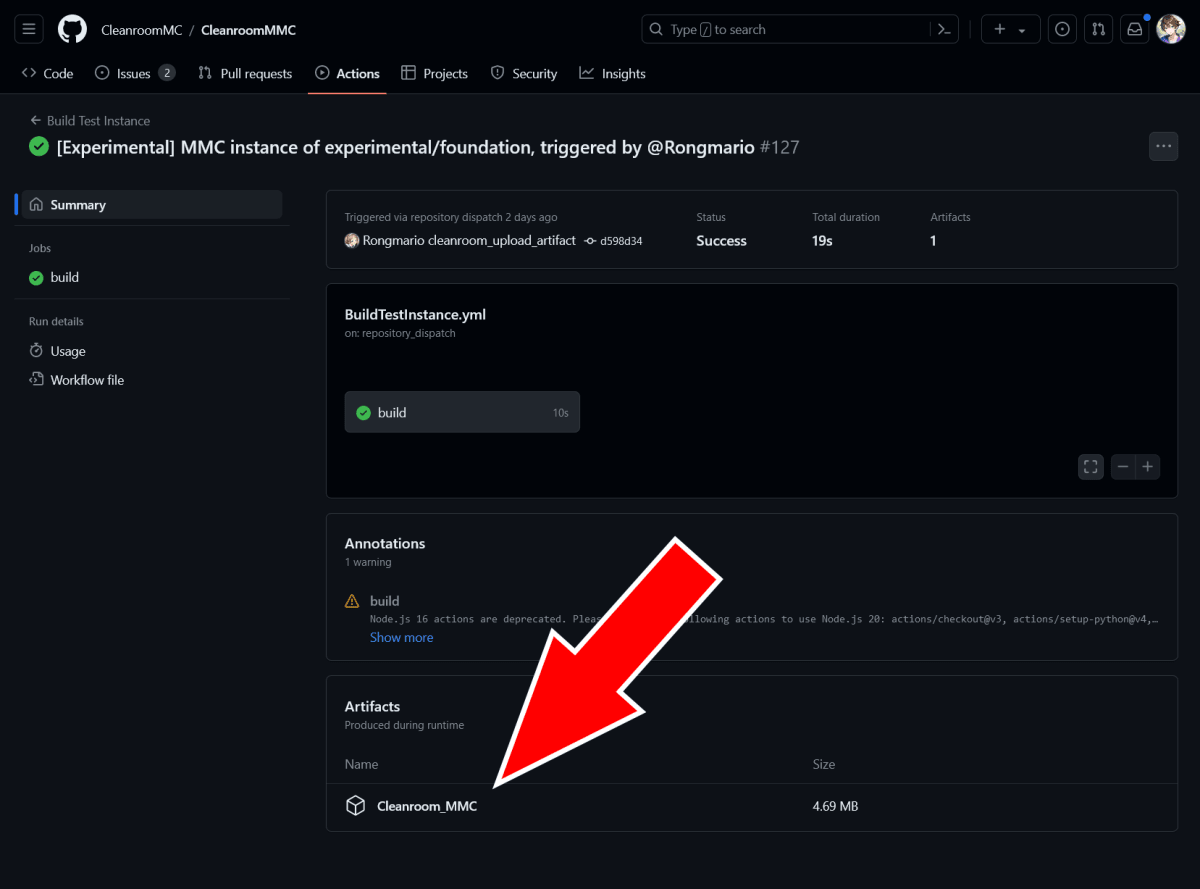Open the build annotation link
Screen dimensions: 1200x889
384,601
